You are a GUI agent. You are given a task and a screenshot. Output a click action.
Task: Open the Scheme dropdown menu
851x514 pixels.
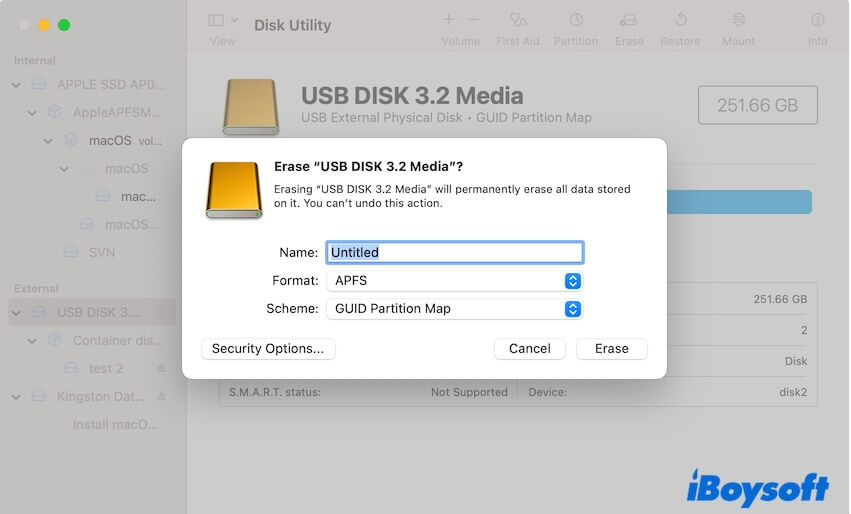tap(454, 309)
